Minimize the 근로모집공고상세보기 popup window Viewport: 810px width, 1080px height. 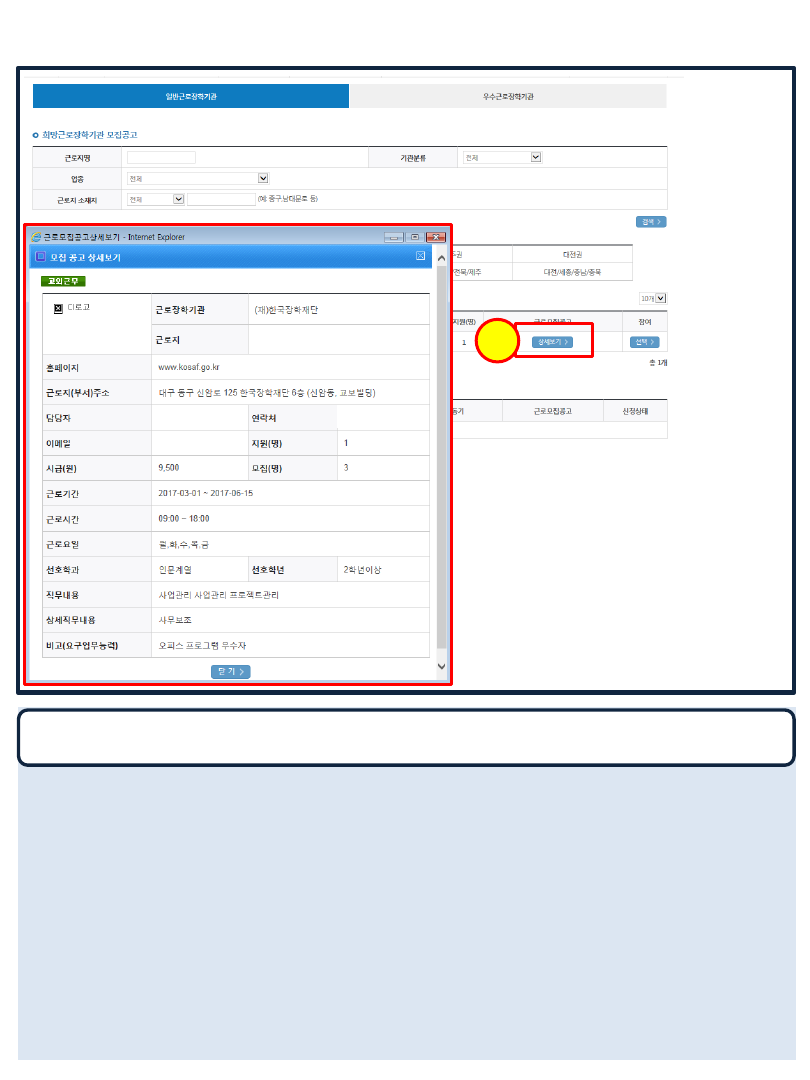point(394,237)
